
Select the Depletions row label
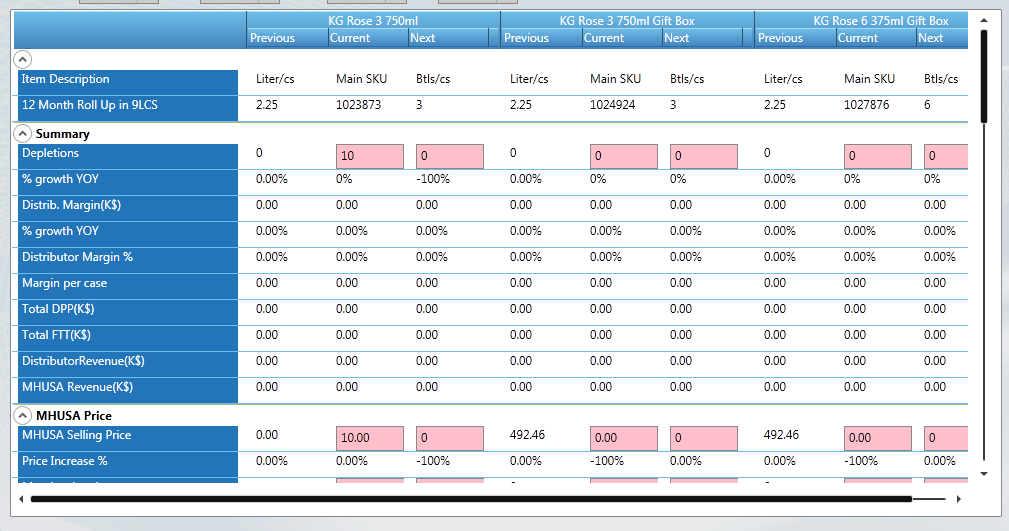click(x=128, y=156)
